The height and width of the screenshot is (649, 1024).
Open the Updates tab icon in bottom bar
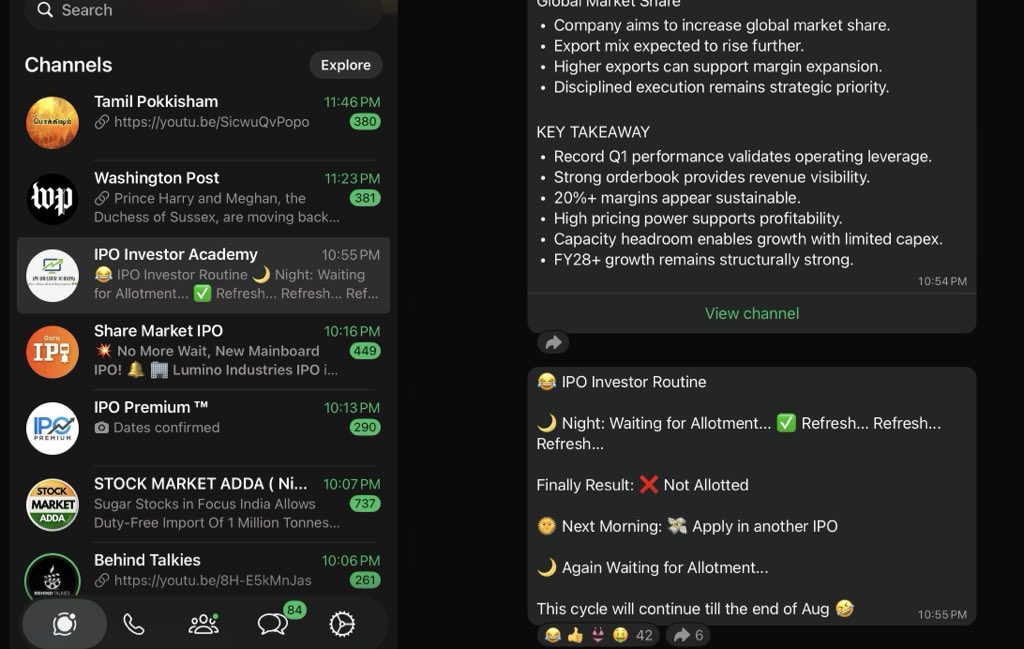tap(65, 624)
